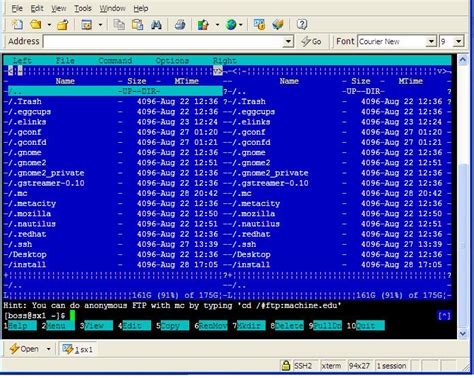
Task: Open the View menu
Action: [x=59, y=8]
